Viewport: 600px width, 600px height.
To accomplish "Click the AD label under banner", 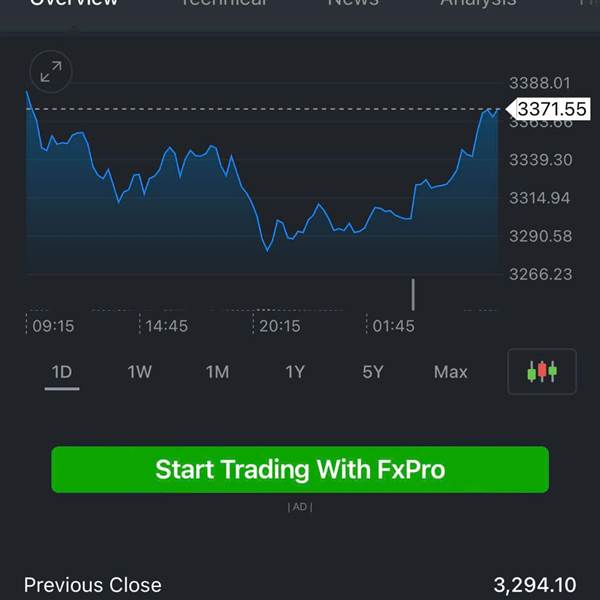I will click(x=300, y=507).
